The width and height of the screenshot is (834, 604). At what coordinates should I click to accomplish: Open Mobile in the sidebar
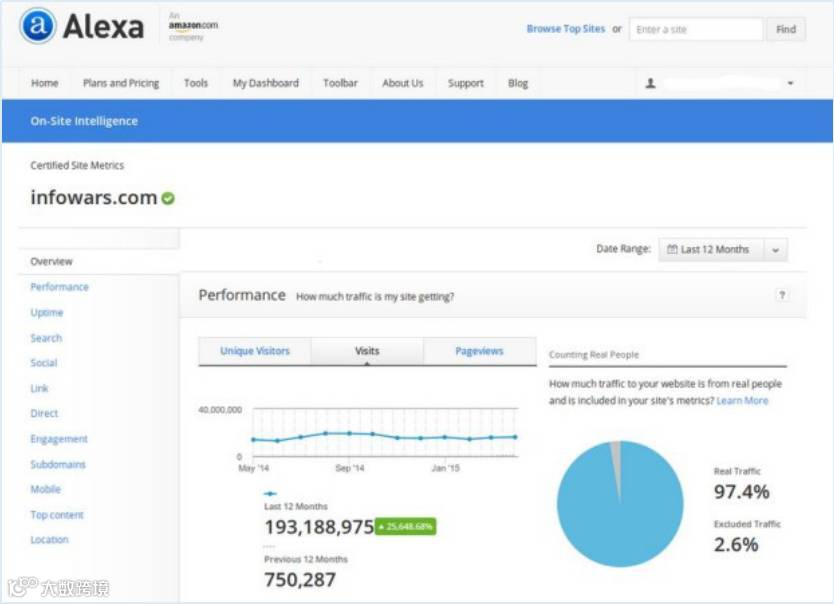coord(45,489)
